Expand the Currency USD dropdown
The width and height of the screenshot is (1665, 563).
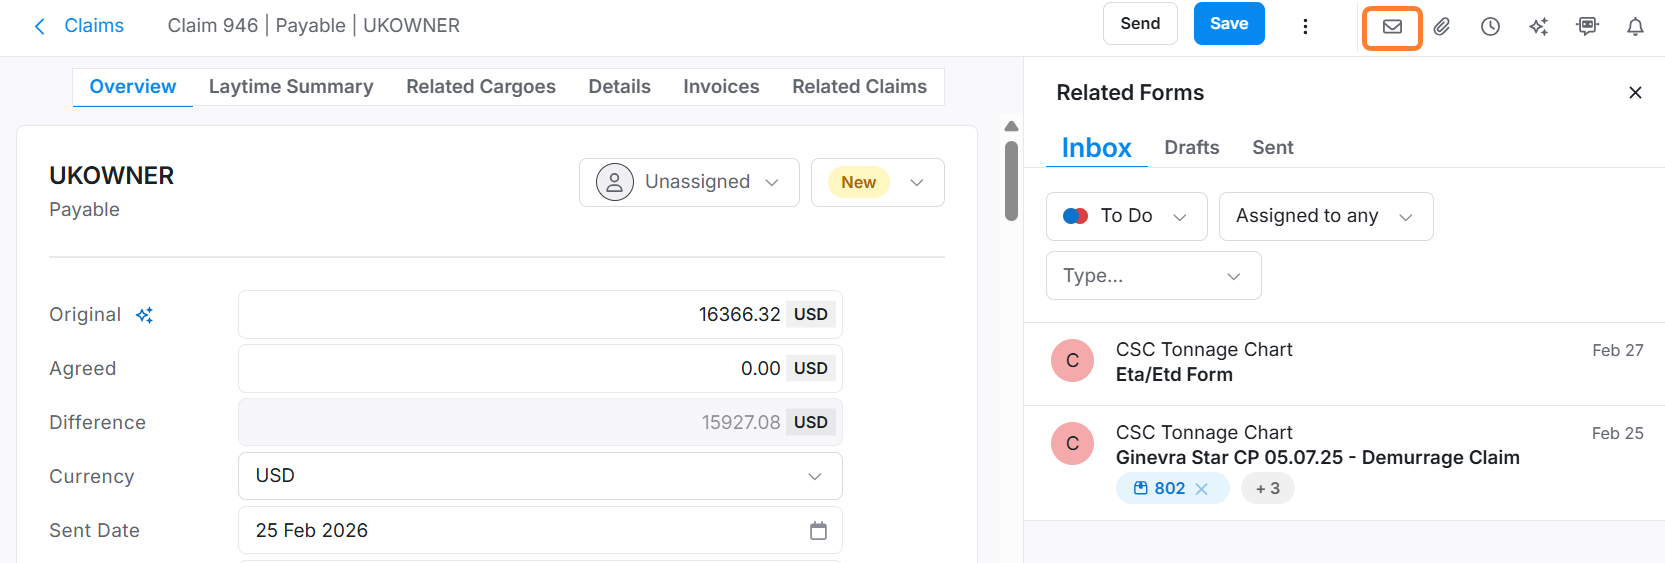(540, 476)
